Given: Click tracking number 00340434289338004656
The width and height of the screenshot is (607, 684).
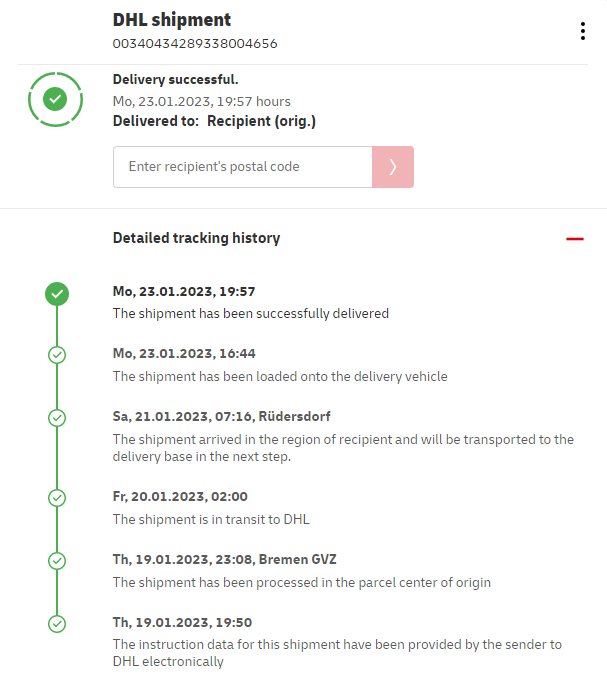Looking at the screenshot, I should tap(195, 44).
